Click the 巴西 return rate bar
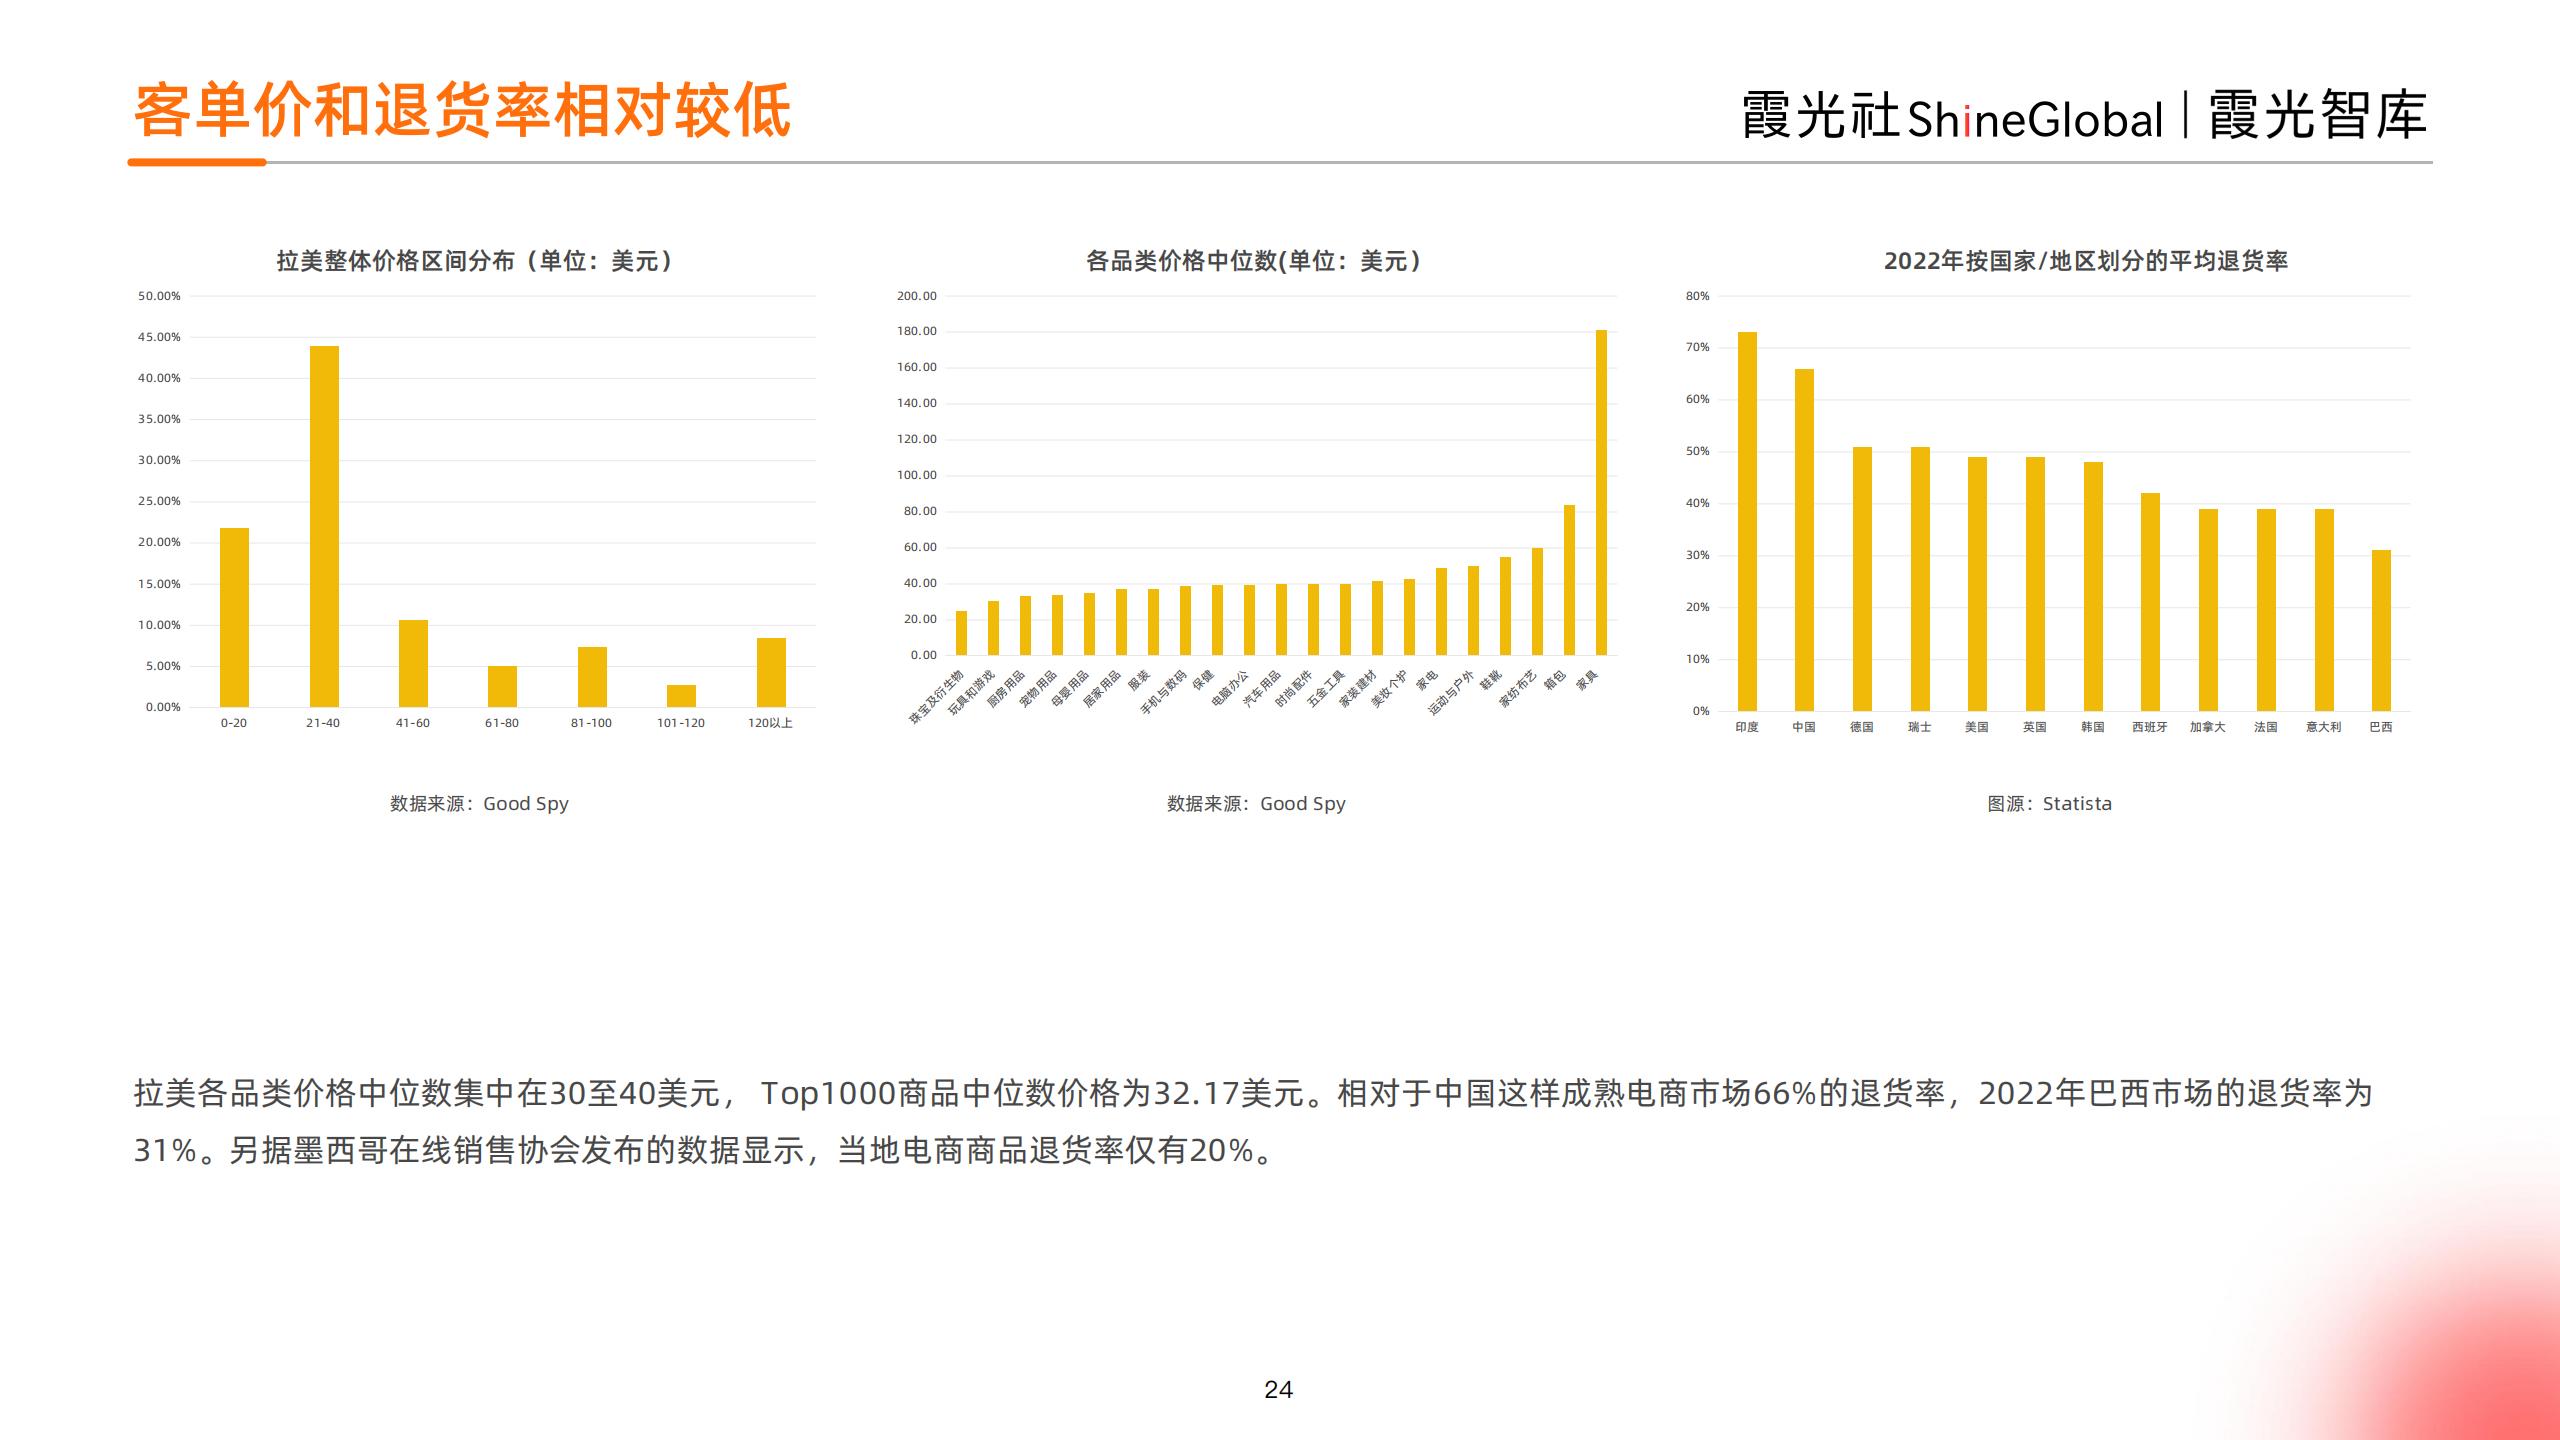The height and width of the screenshot is (1440, 2560). (x=2381, y=630)
